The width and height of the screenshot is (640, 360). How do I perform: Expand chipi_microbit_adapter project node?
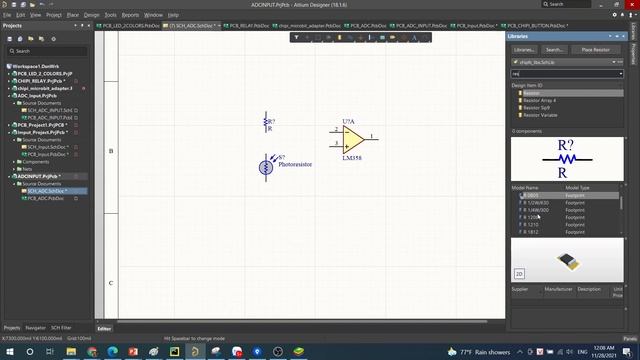(x=9, y=88)
